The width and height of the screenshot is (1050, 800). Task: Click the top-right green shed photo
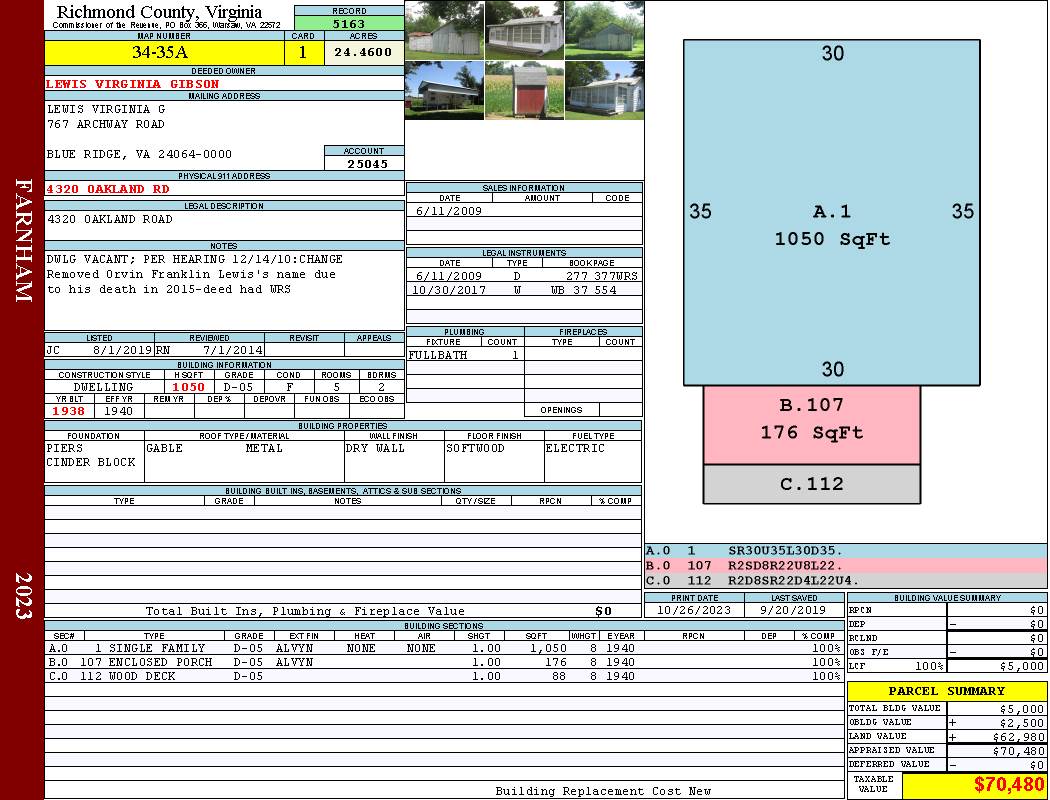604,30
